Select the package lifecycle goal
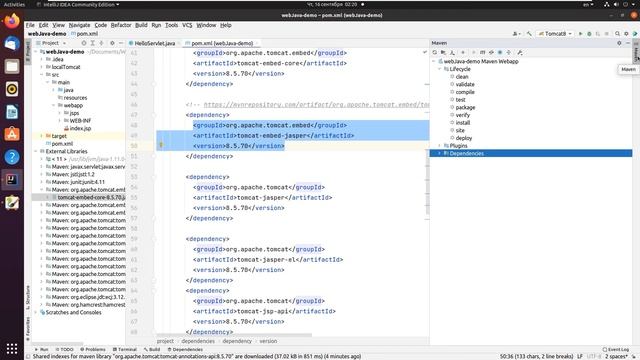The width and height of the screenshot is (640, 360). coord(465,107)
